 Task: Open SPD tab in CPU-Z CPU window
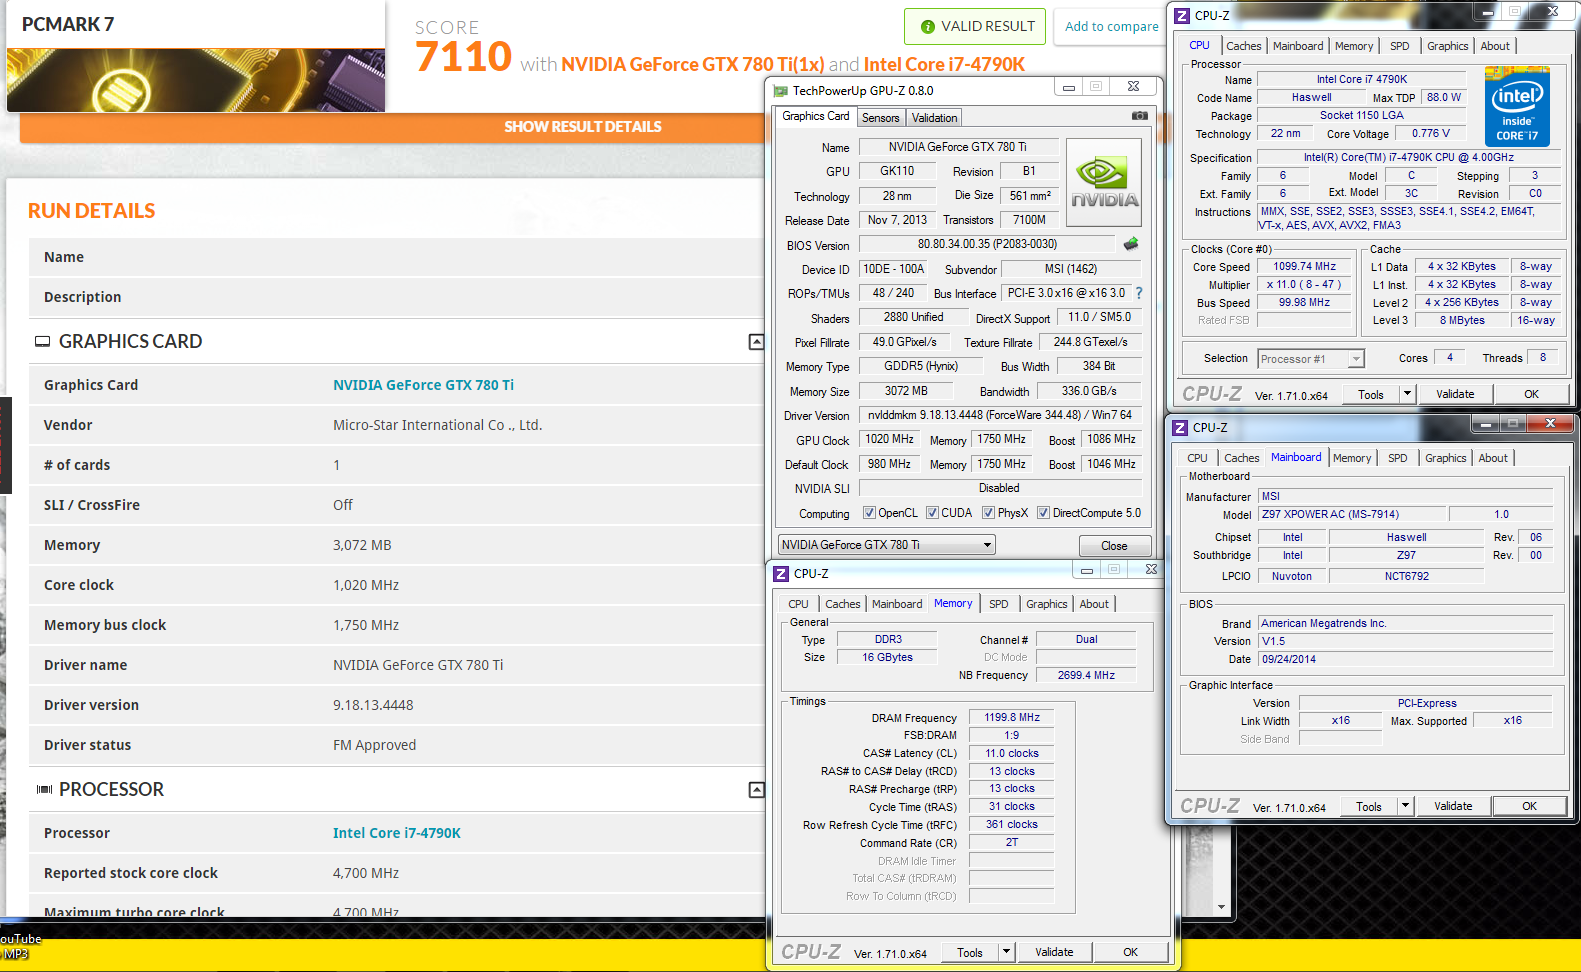pyautogui.click(x=1400, y=46)
